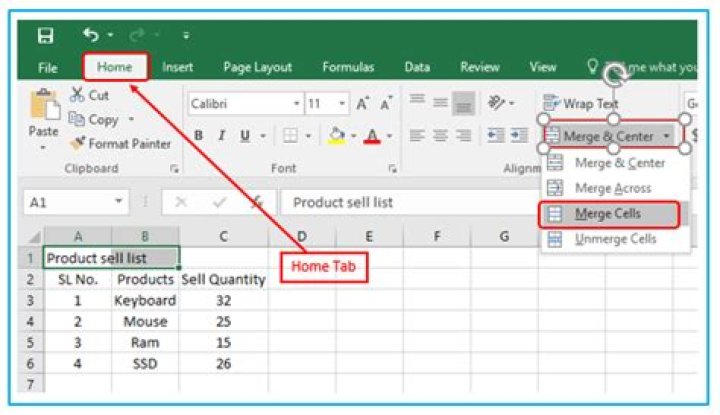Click the Paste clipboard icon
The image size is (720, 415).
(45, 105)
